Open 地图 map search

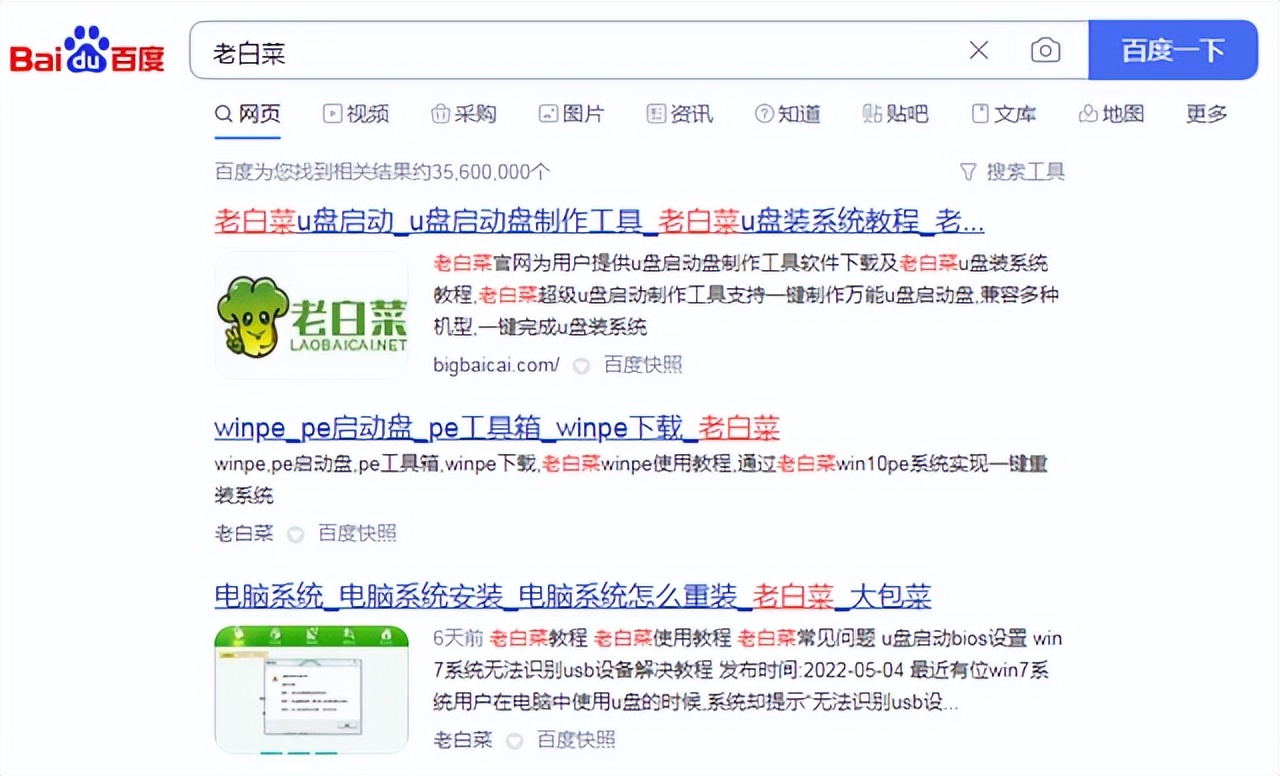coord(1111,113)
